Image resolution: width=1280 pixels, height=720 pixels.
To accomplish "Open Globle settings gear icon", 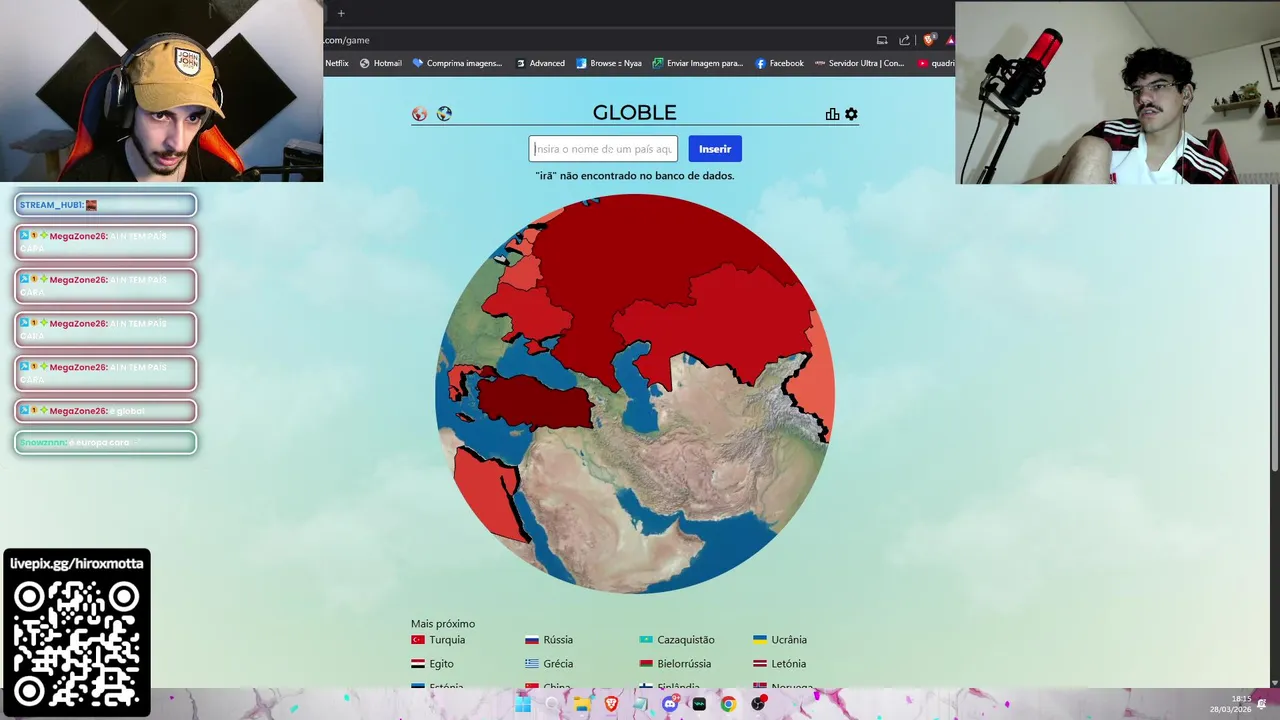I will point(851,114).
